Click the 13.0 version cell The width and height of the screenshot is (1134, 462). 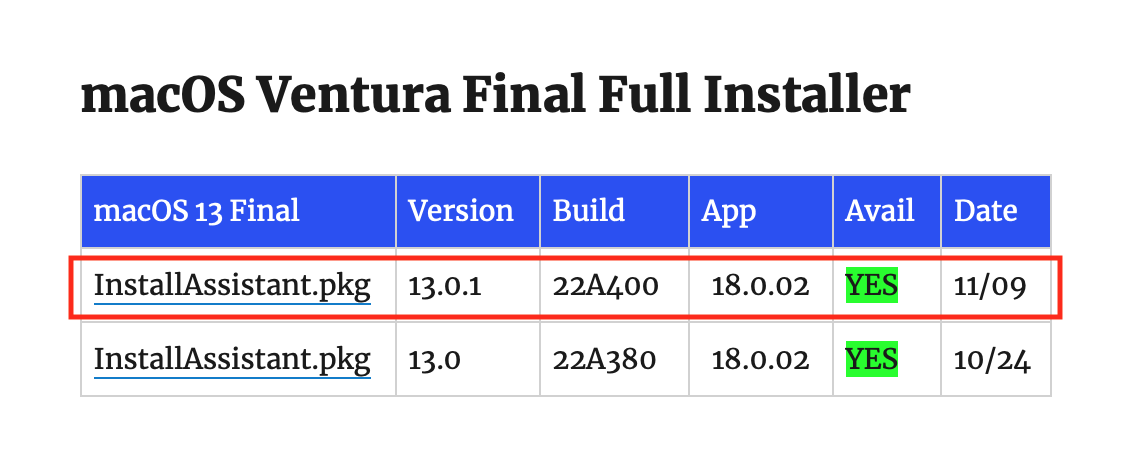(434, 360)
